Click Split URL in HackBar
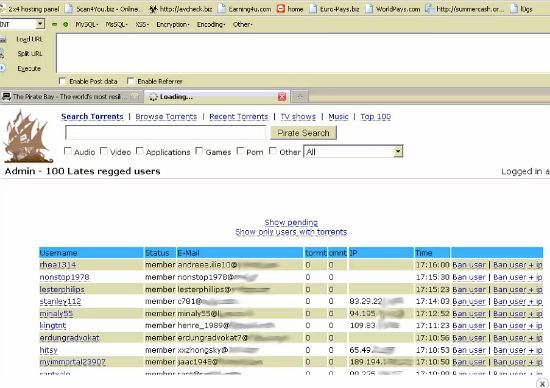 point(30,54)
